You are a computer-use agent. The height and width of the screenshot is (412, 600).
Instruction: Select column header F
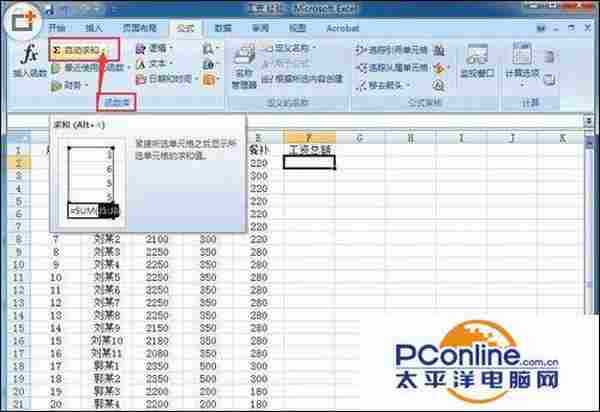point(309,137)
